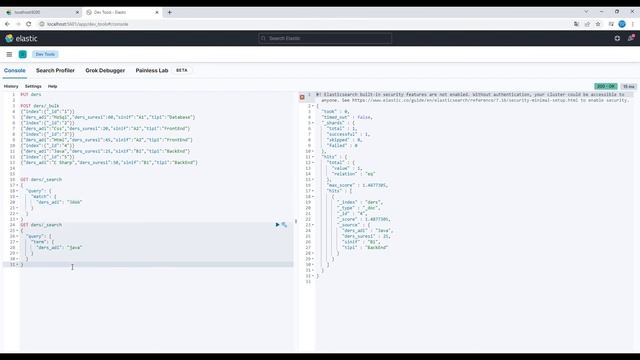Screen dimensions: 640x360
Task: Close the localhost:9200 tab
Action: click(77, 12)
